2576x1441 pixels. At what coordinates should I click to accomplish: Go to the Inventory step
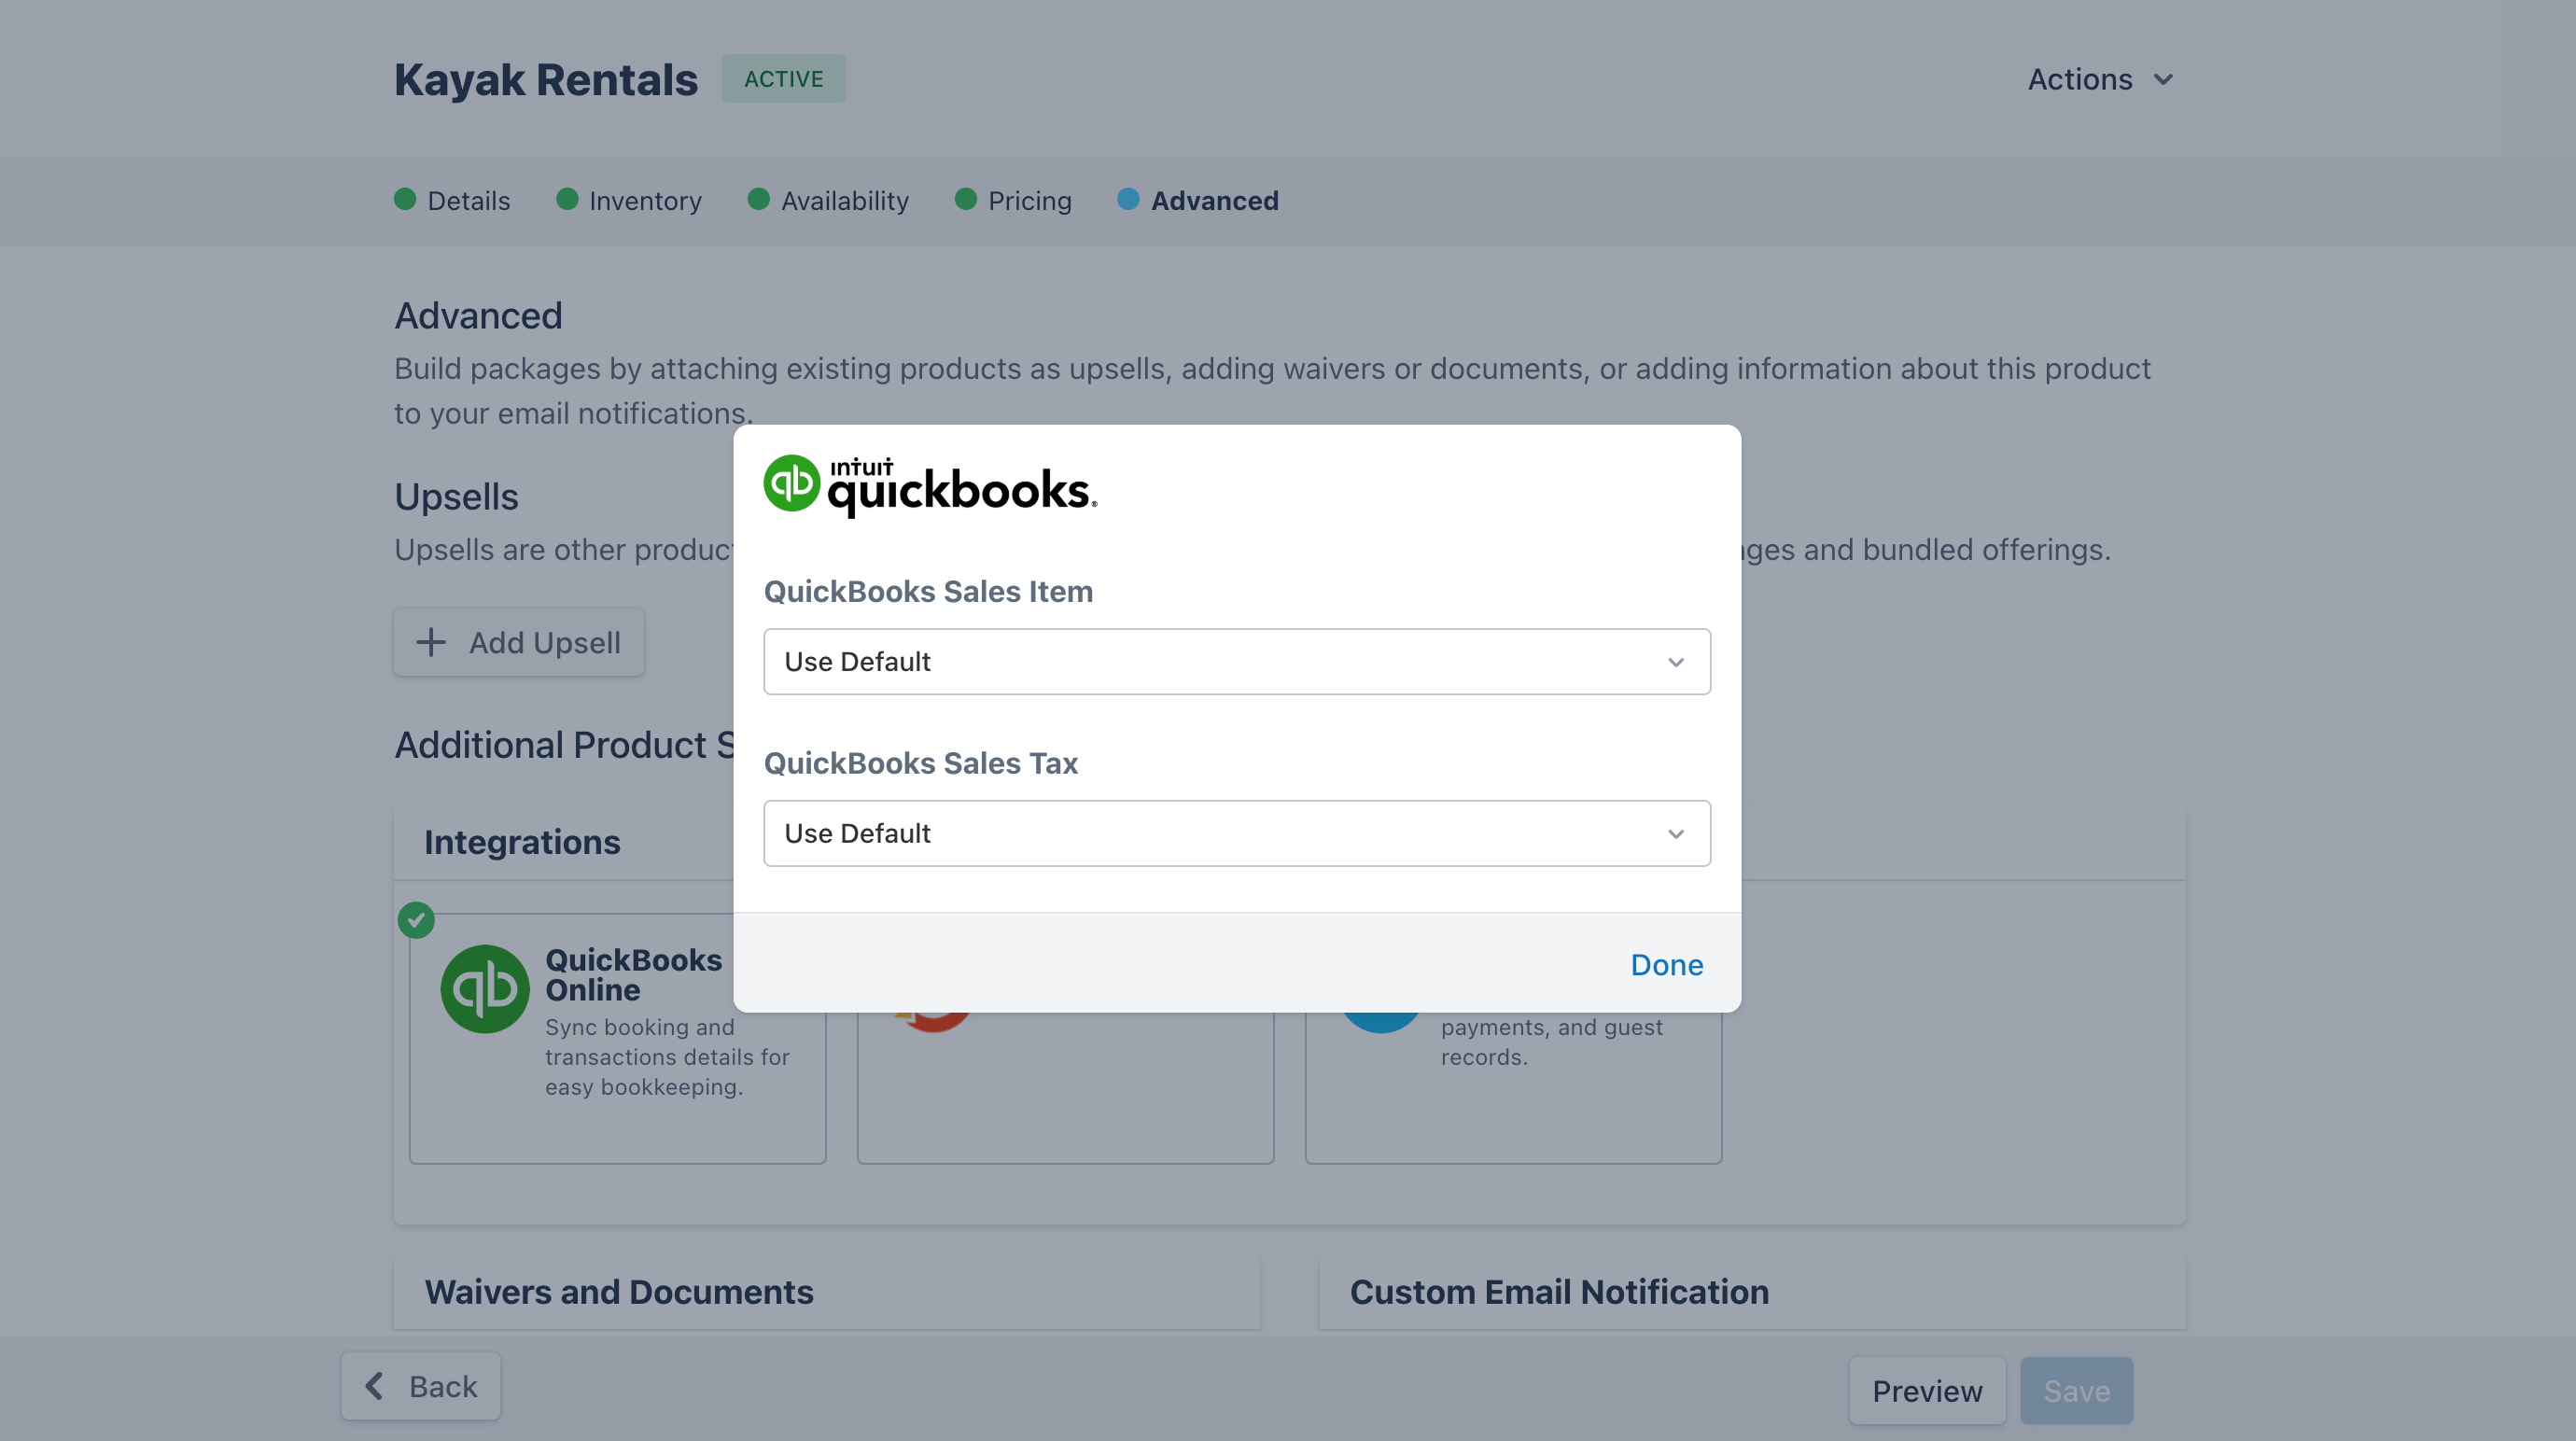pos(629,200)
